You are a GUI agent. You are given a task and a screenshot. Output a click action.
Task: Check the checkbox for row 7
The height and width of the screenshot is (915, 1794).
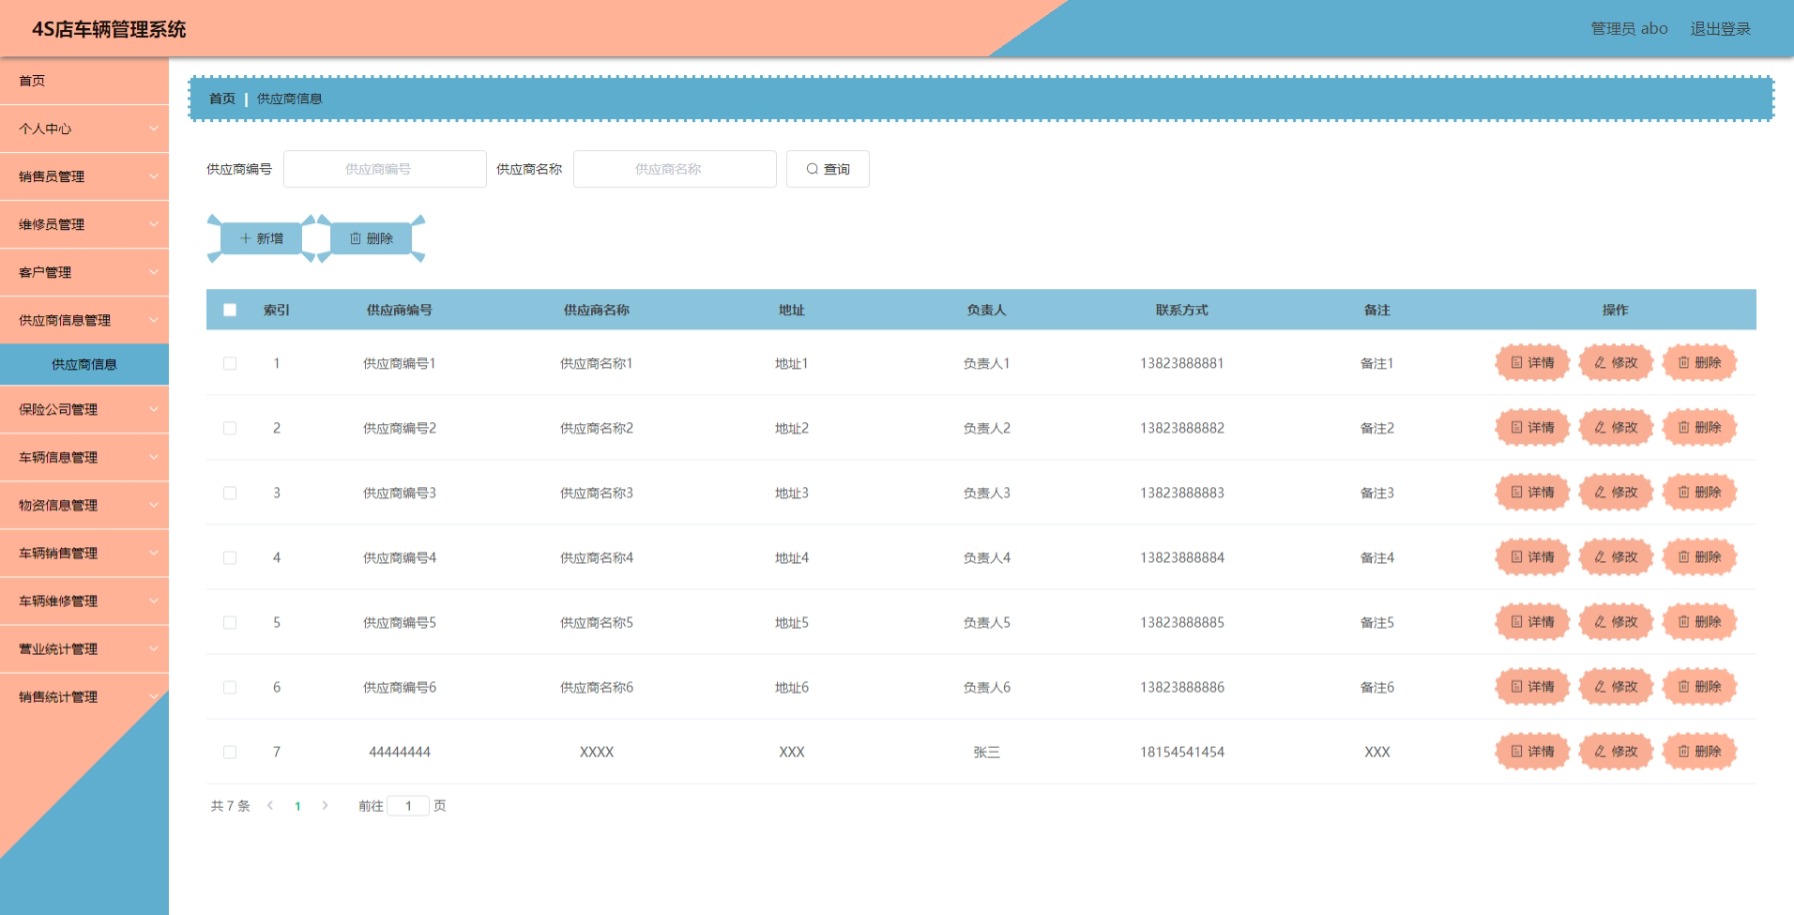click(230, 752)
